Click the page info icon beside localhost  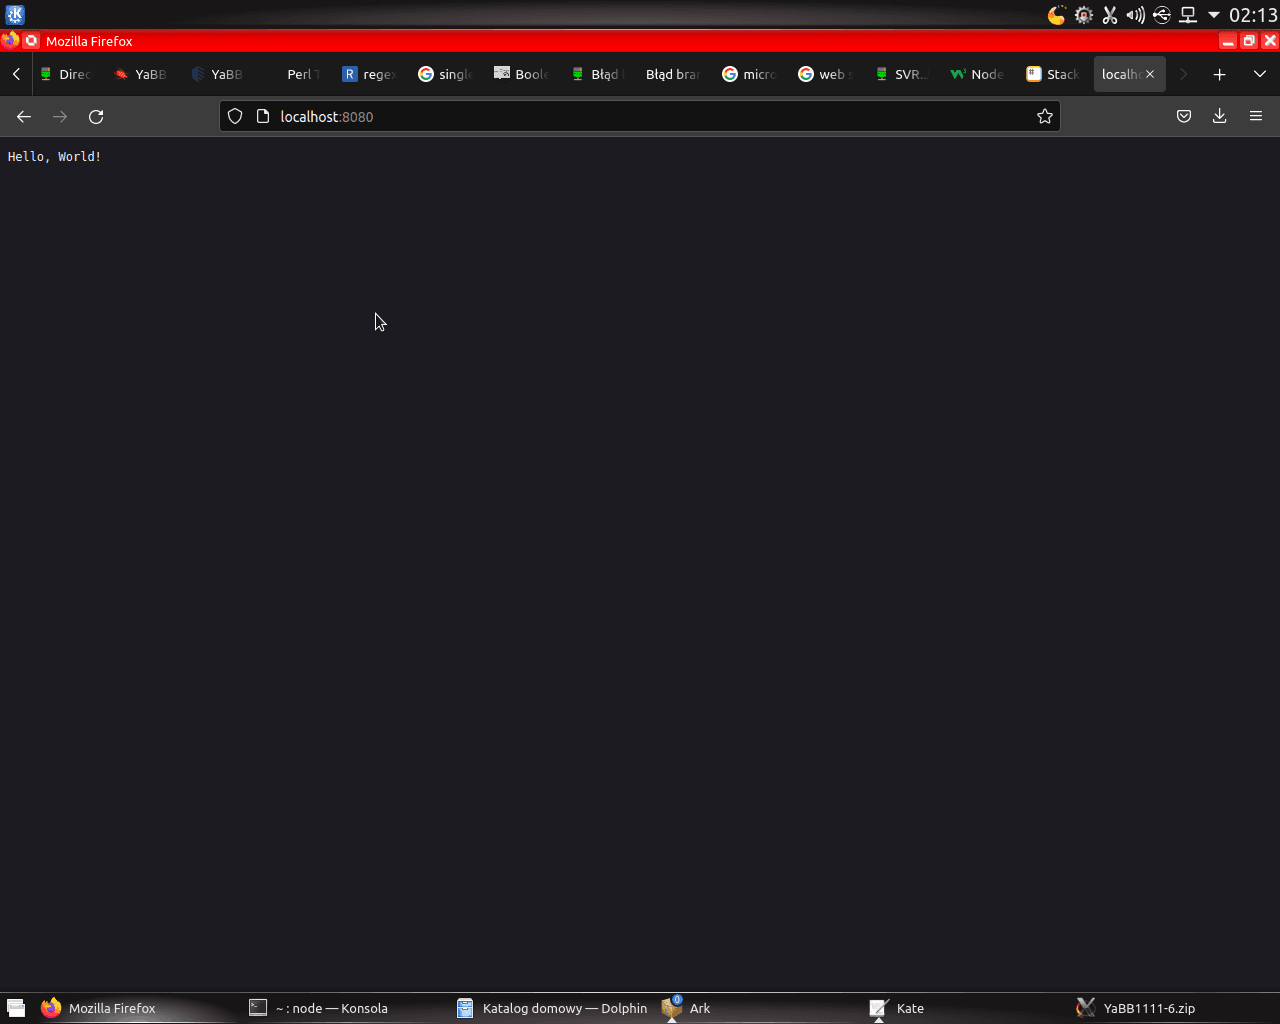(263, 117)
